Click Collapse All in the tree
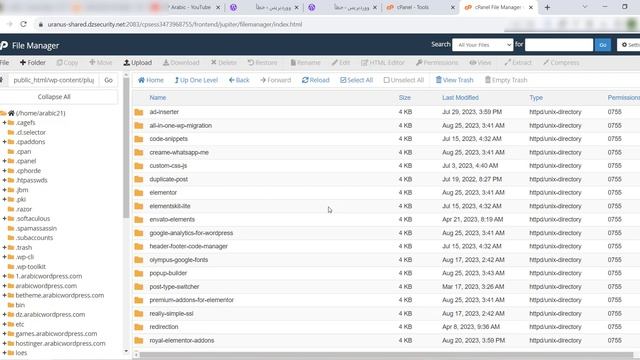 54,97
